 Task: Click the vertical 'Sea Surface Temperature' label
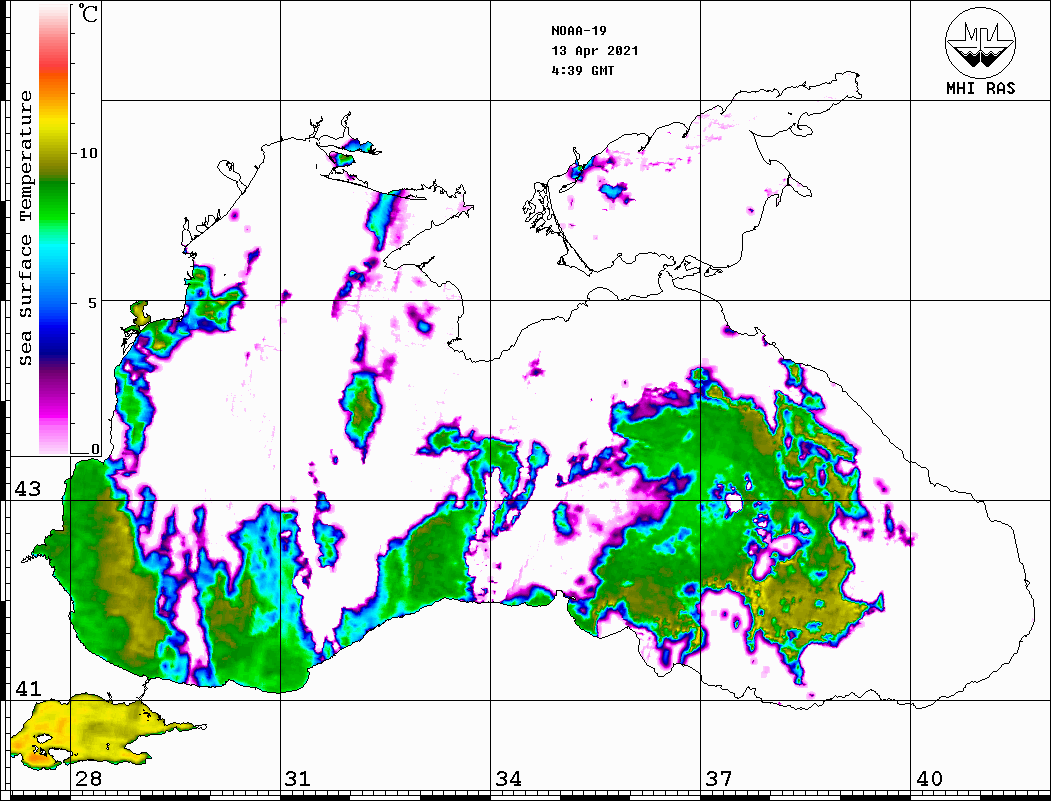pyautogui.click(x=25, y=228)
